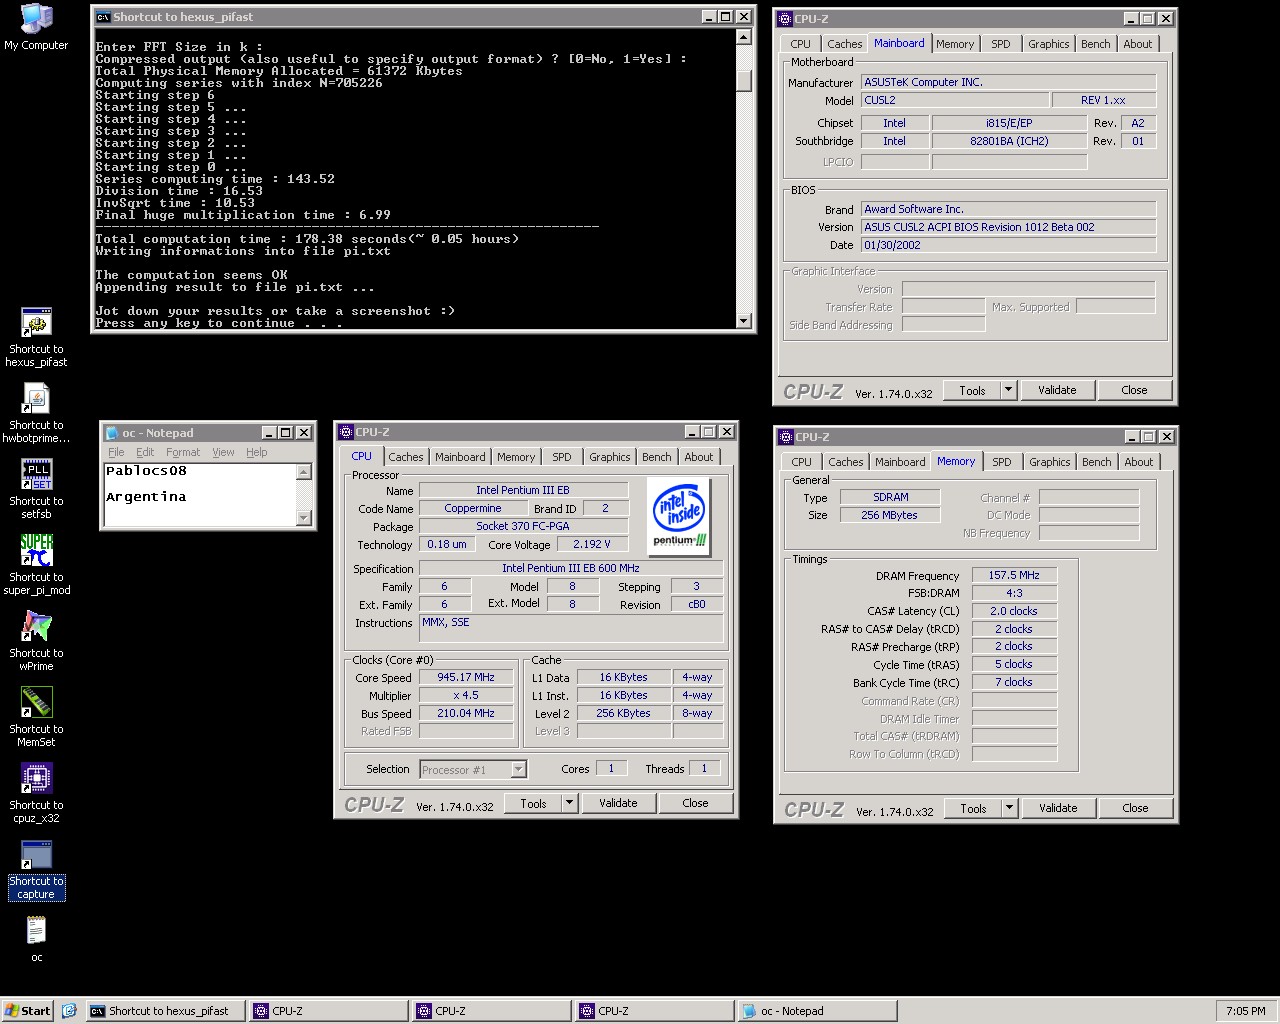
Task: Click the console scrollbar down arrow
Action: coord(743,320)
